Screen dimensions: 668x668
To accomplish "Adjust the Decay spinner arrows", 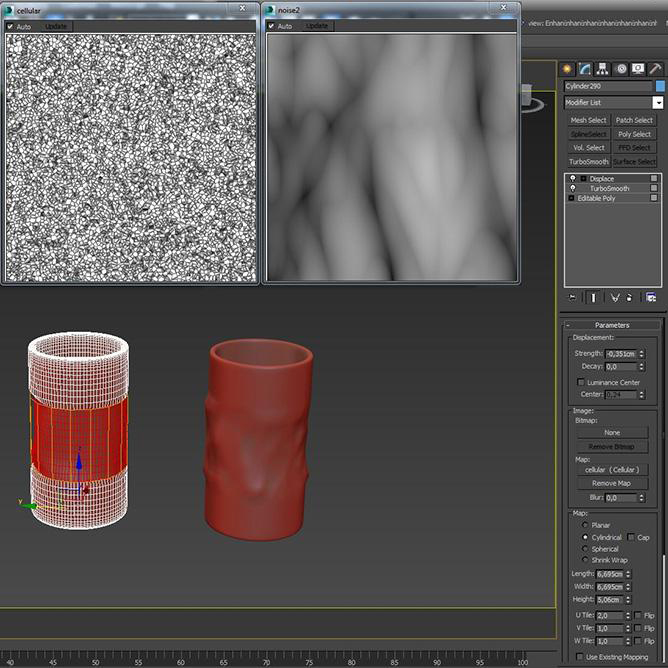I will [x=642, y=366].
